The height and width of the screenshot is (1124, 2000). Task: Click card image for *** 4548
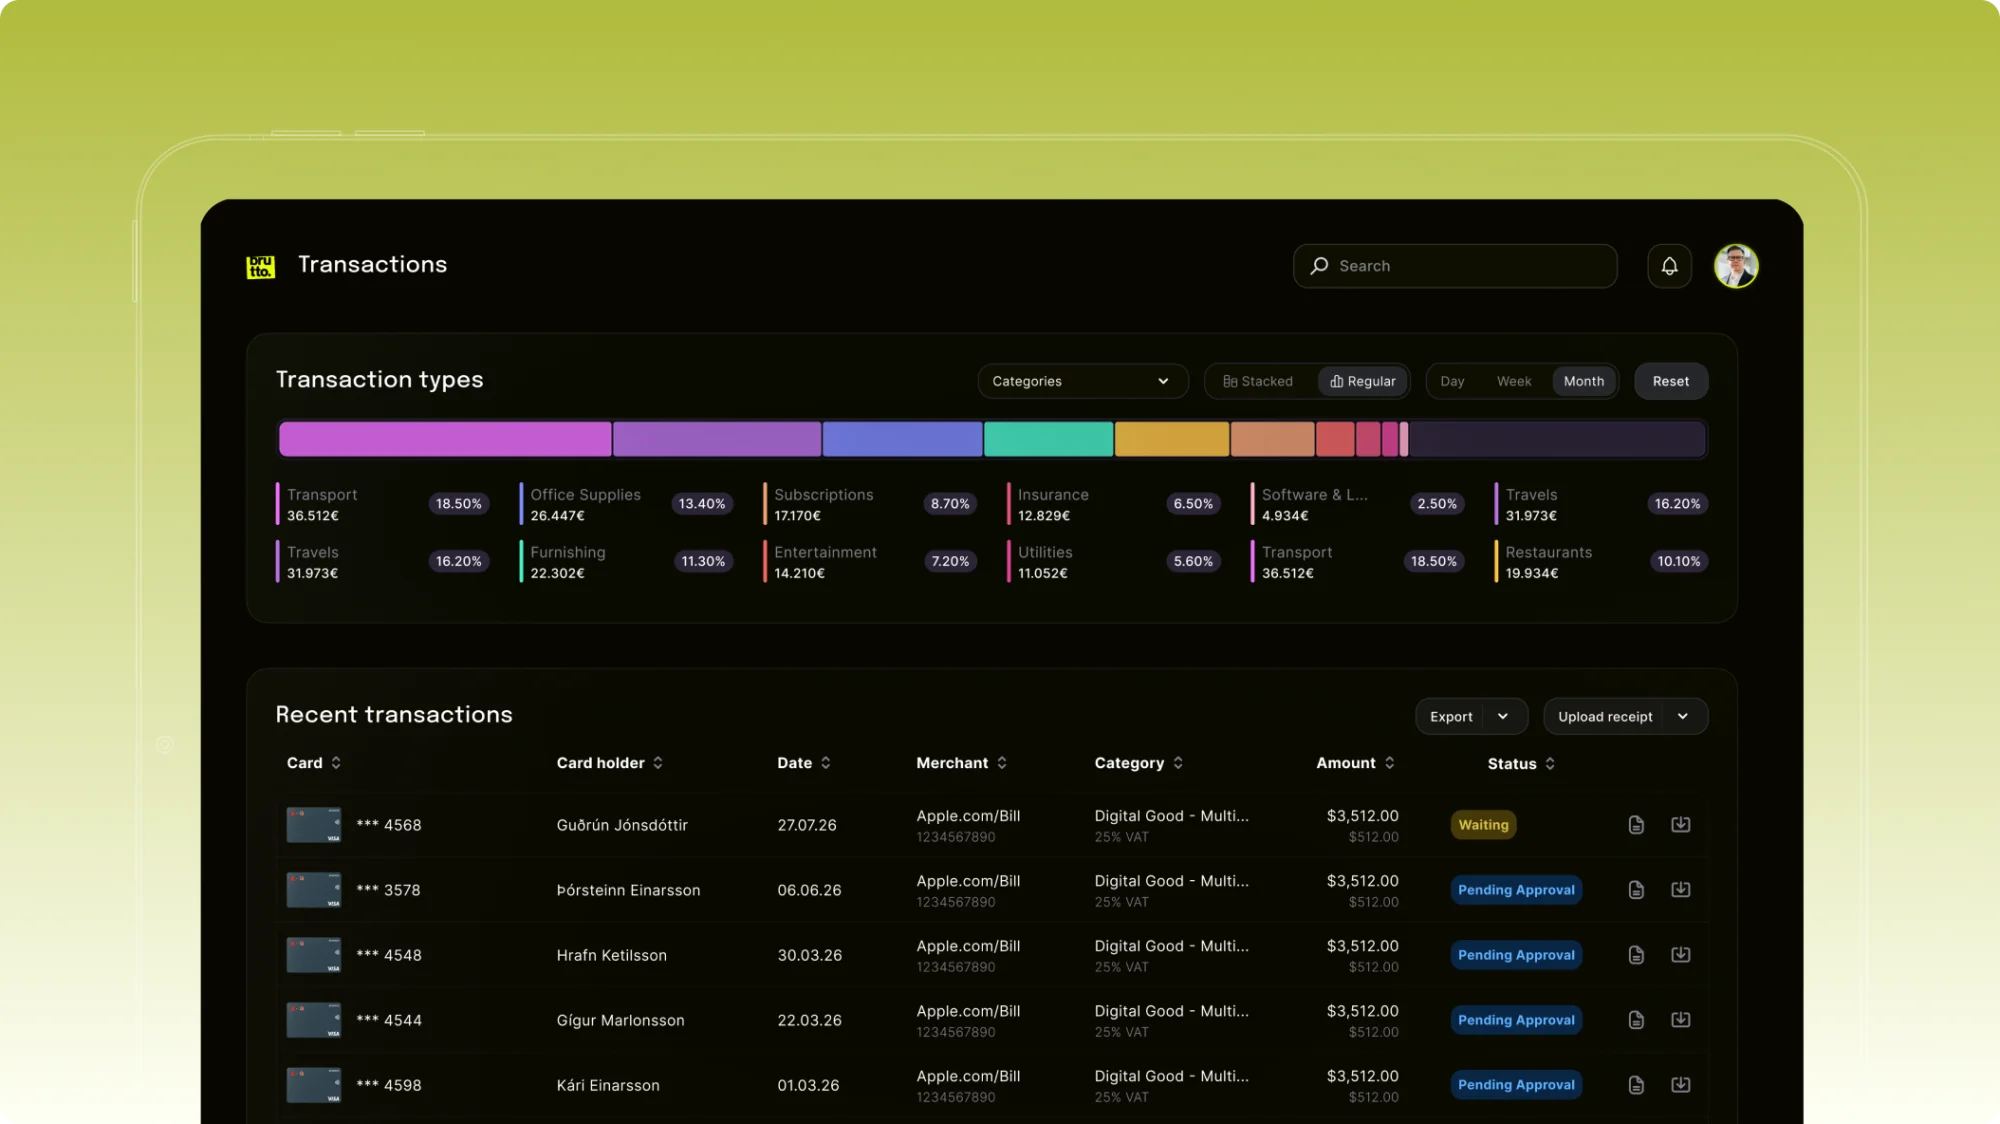click(314, 955)
